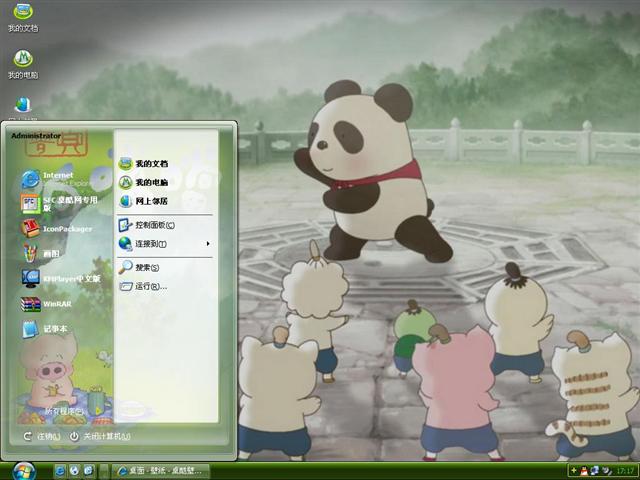
Task: Click network computers tray icon
Action: (595, 471)
